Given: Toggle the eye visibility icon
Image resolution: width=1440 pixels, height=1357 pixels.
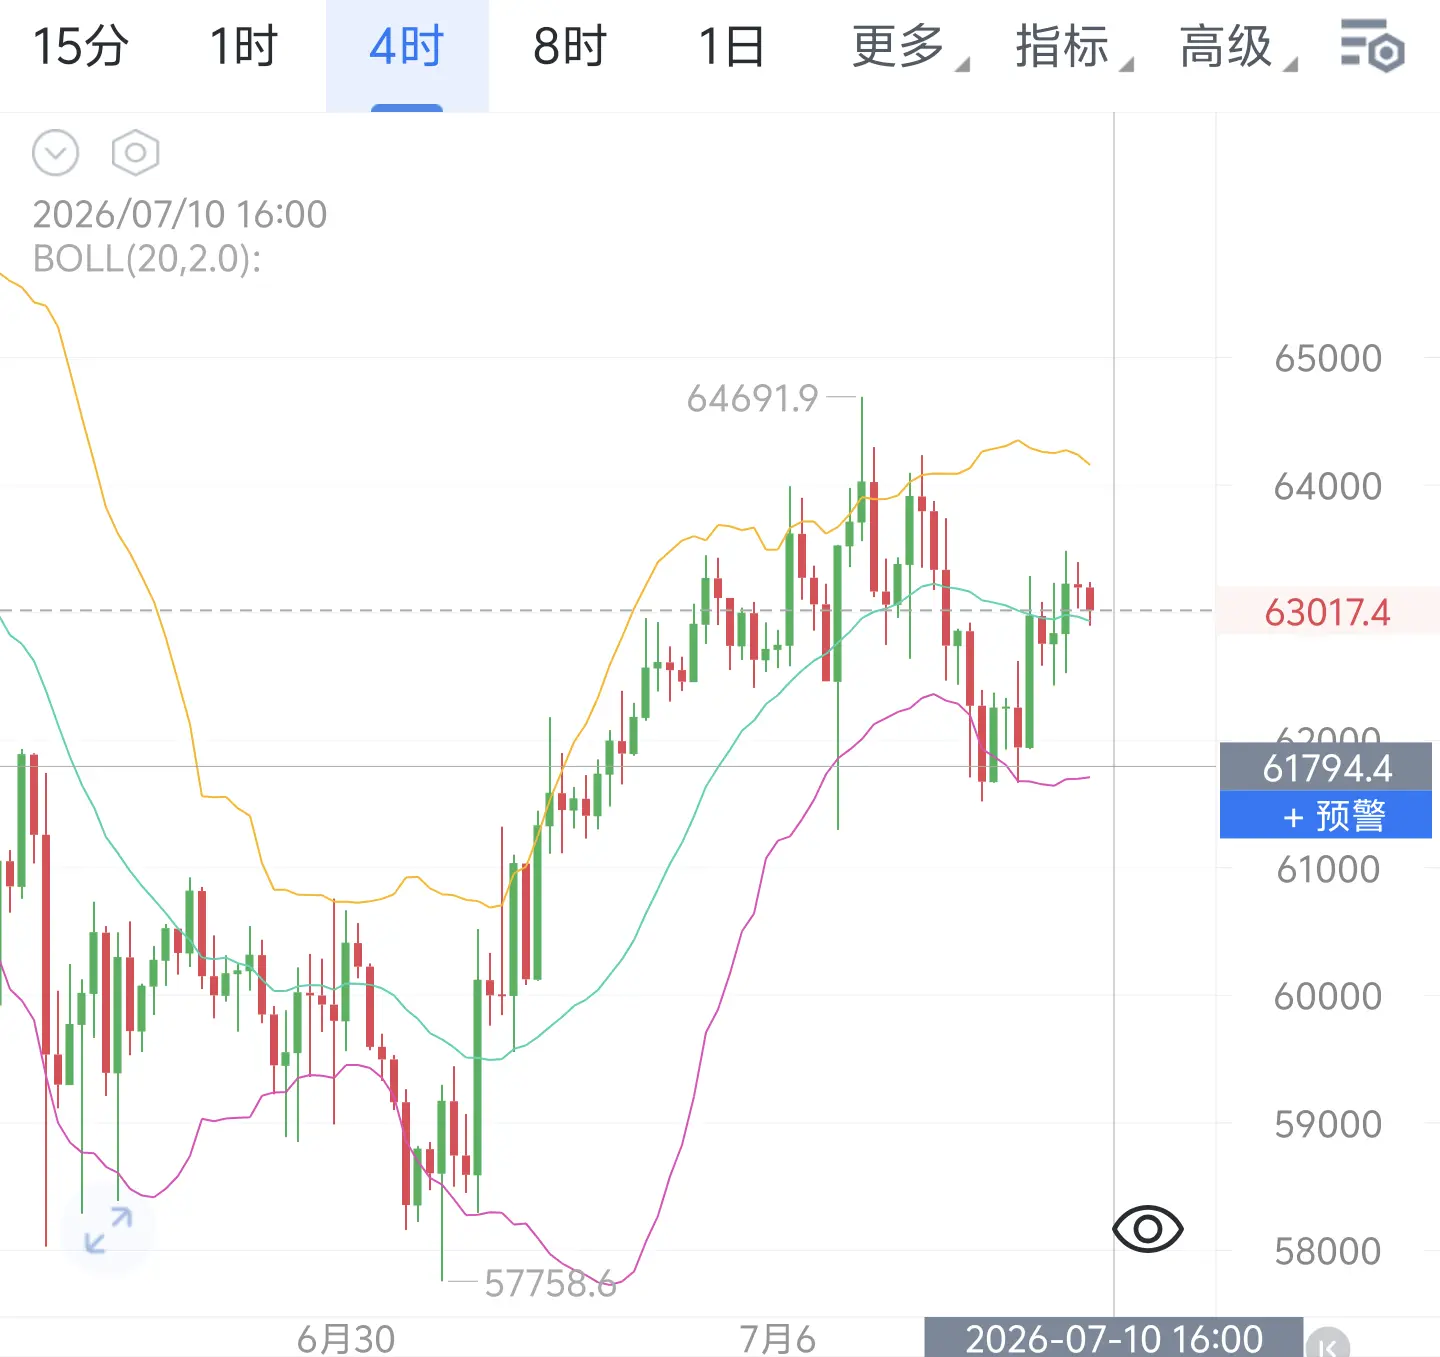Looking at the screenshot, I should tap(1147, 1228).
